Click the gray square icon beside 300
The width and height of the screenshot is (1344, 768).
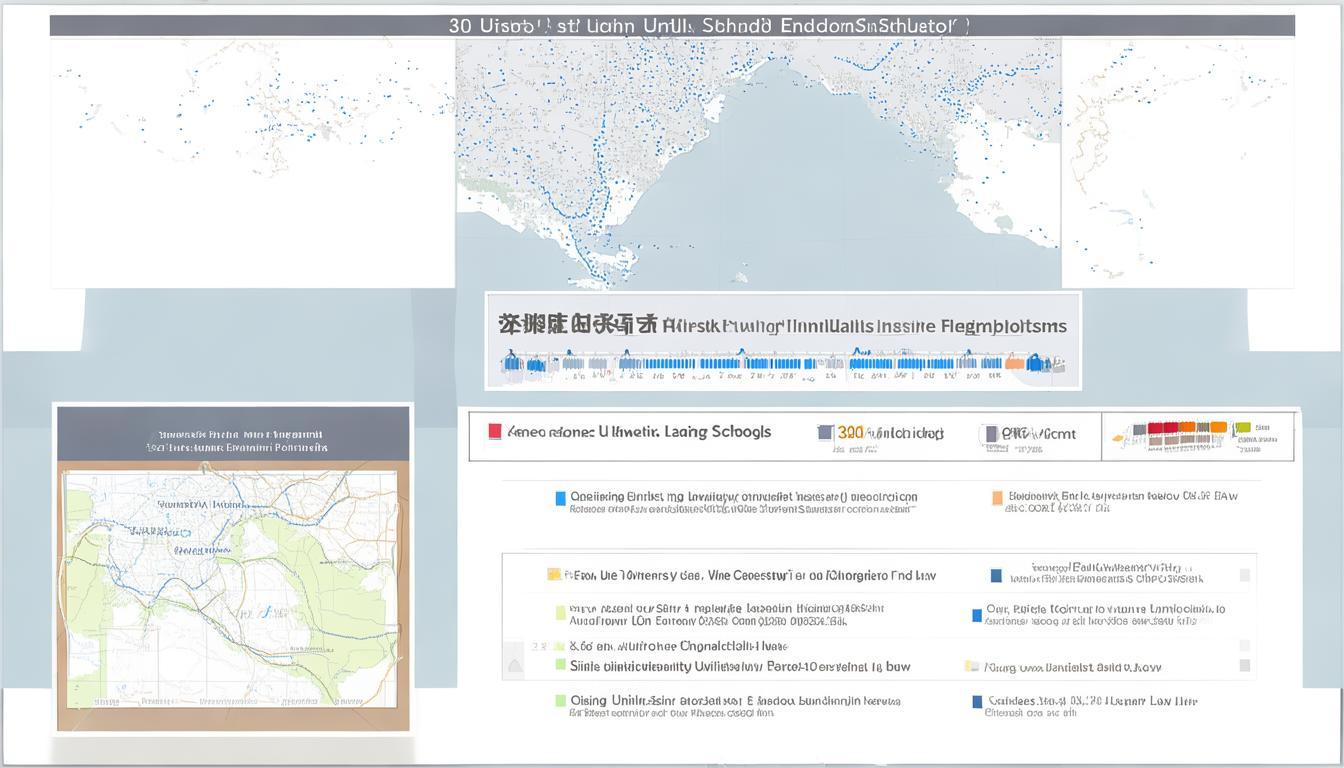tap(825, 433)
